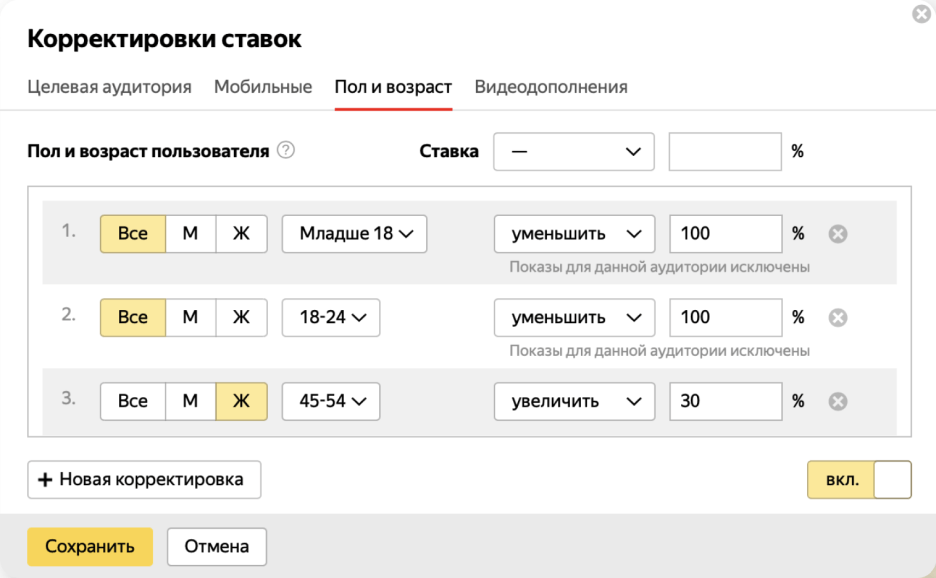Screen dimensions: 936x578
Task: Select Ж gender in second row
Action: pos(241,318)
